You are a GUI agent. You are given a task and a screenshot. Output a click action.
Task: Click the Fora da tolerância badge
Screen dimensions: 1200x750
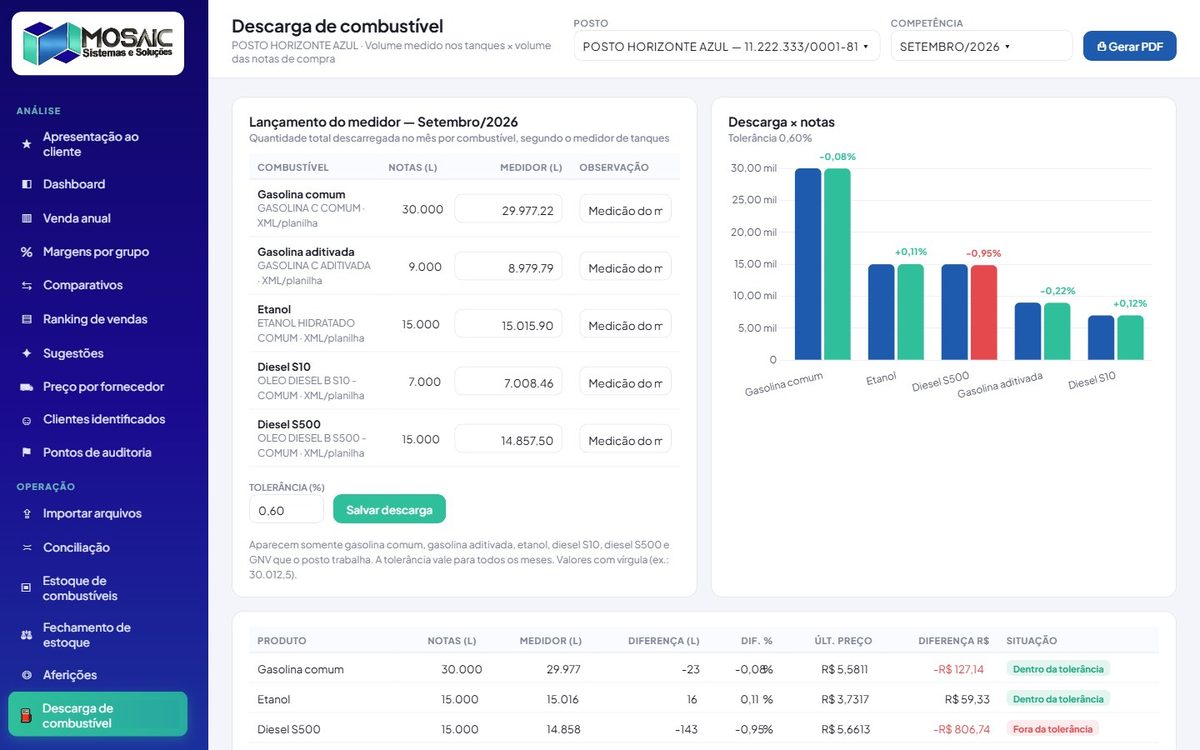coord(1052,729)
